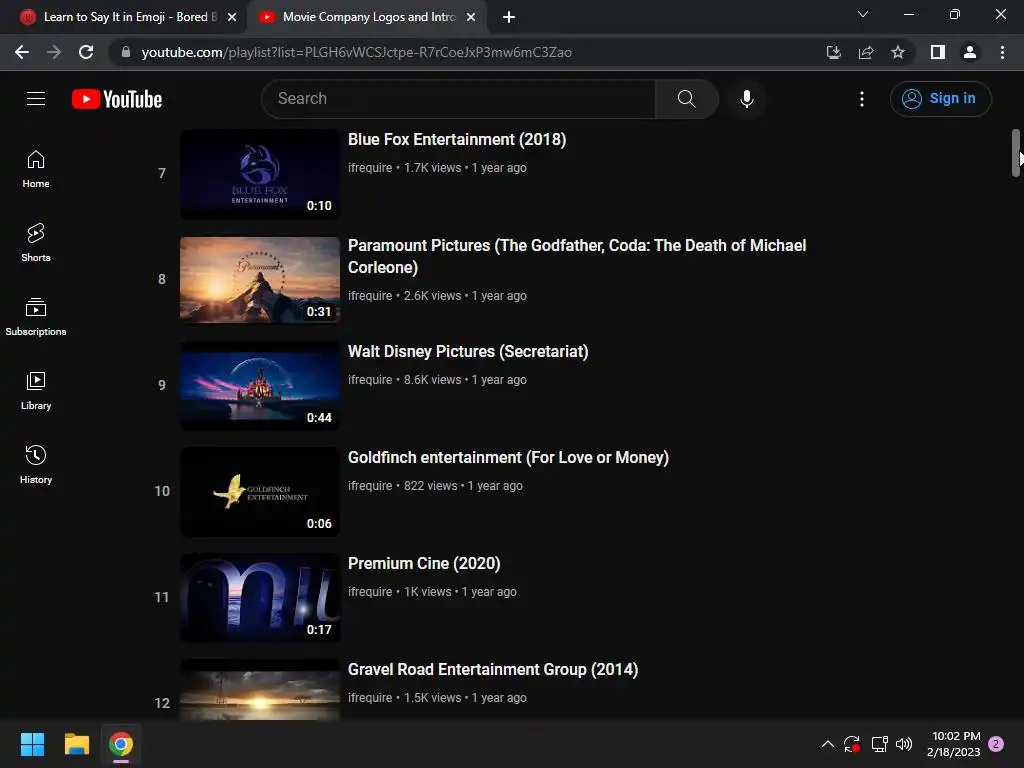Open Subscriptions in sidebar
This screenshot has width=1024, height=768.
tap(36, 317)
